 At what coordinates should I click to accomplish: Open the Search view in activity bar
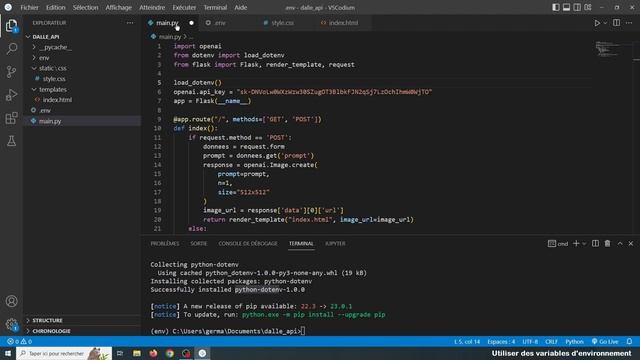[11, 49]
